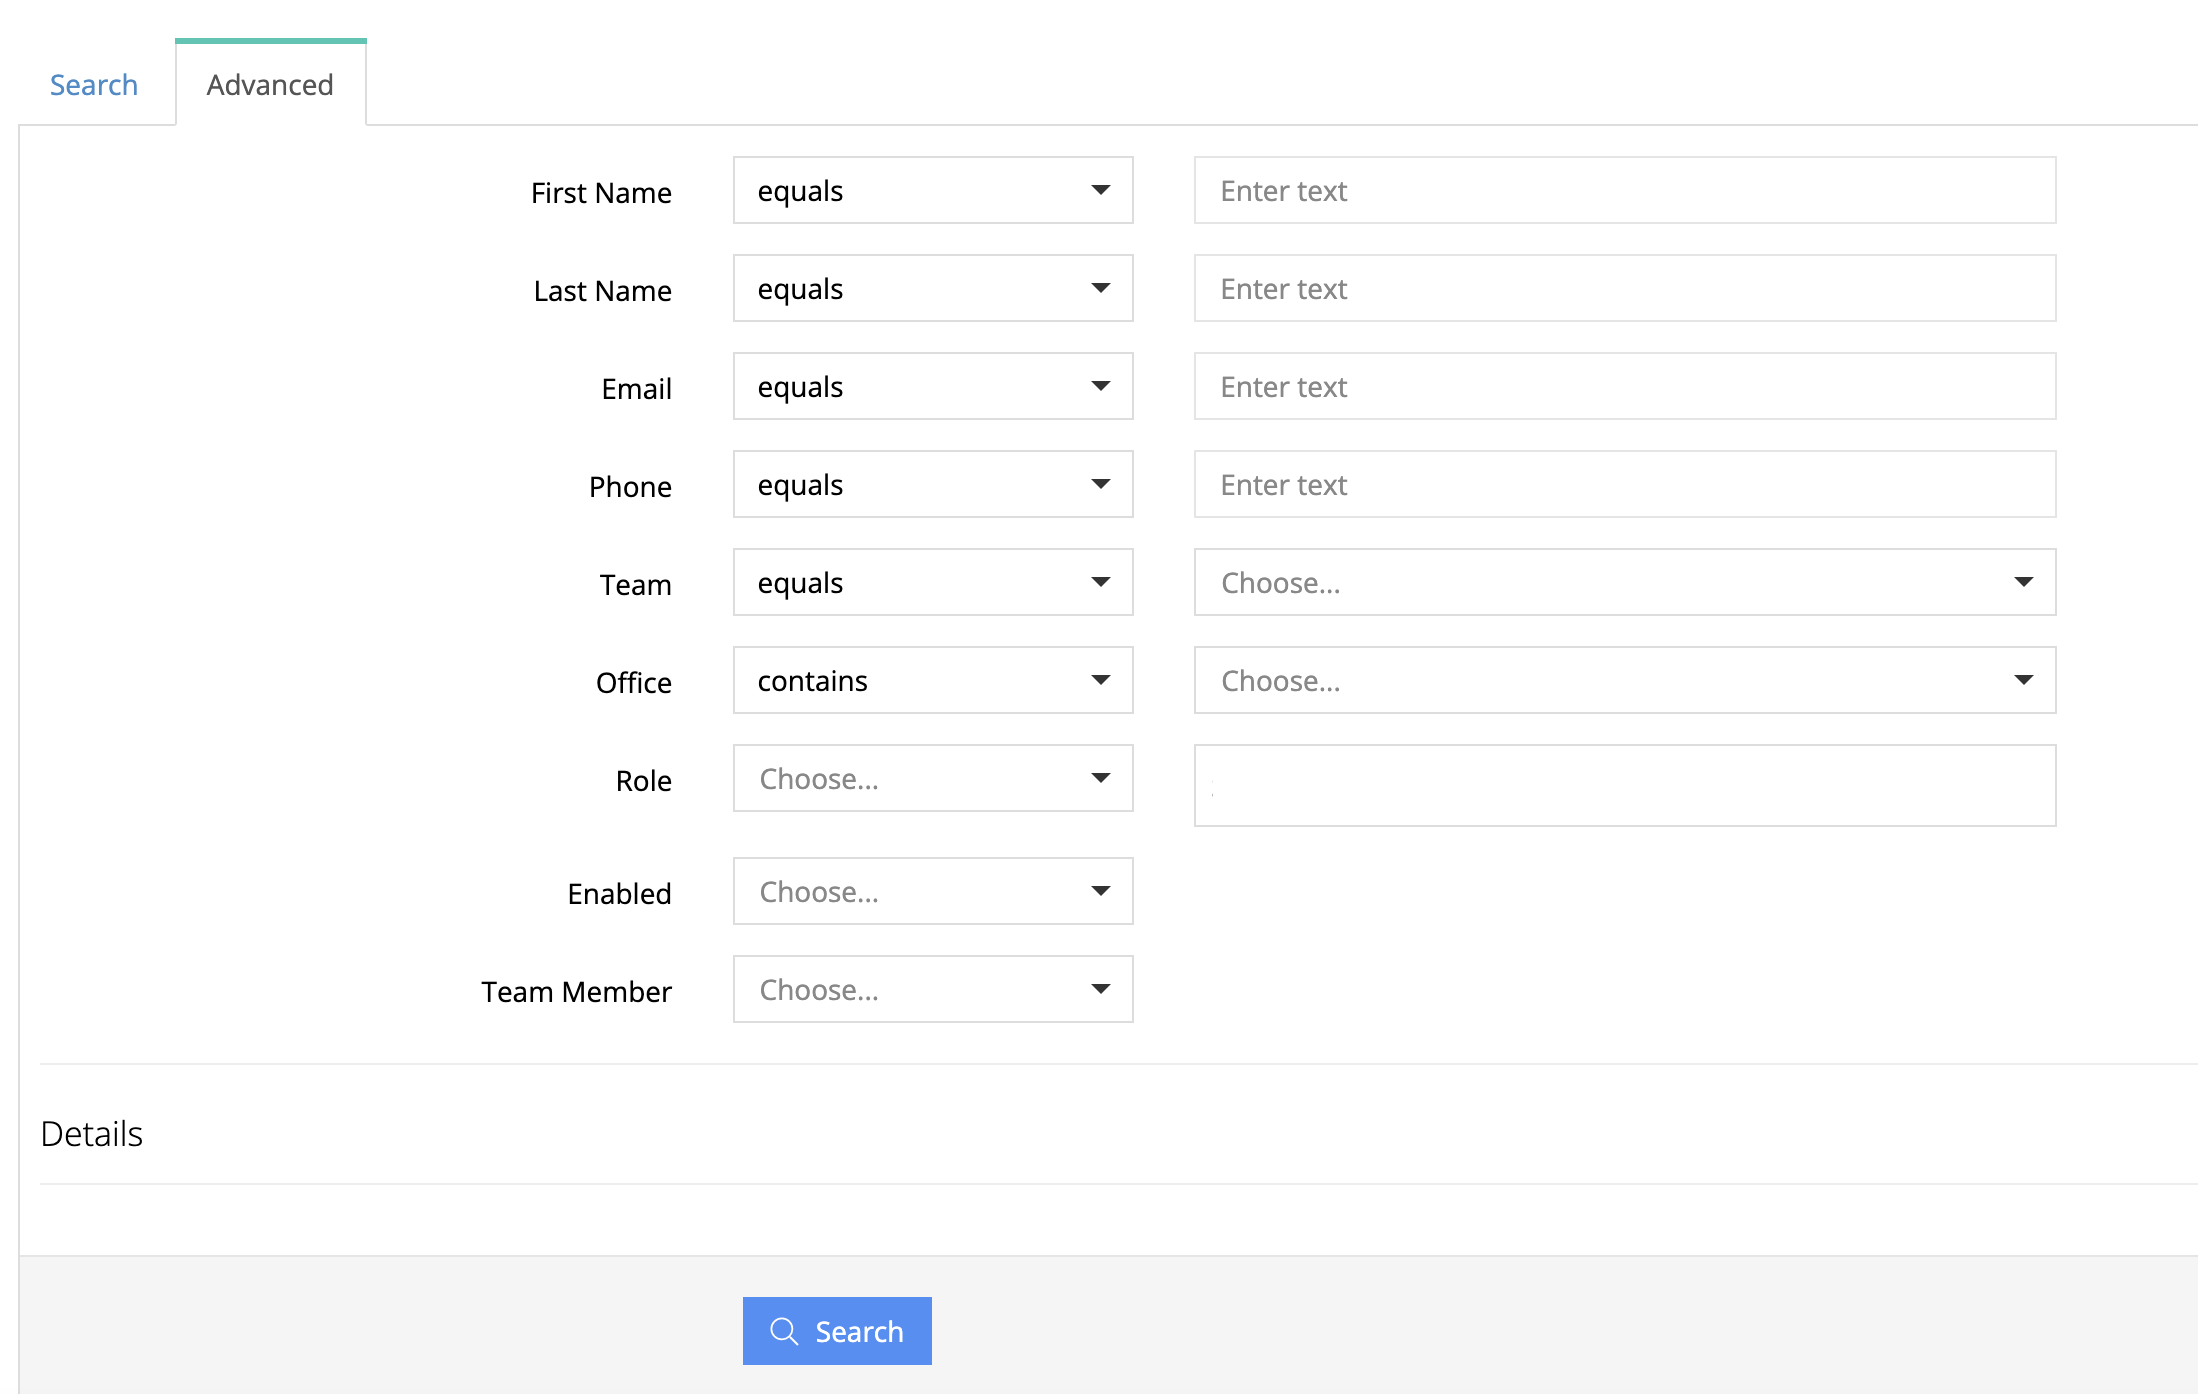Screen dimensions: 2198x1394
Task: Click the blue Search button
Action: pyautogui.click(x=837, y=1331)
